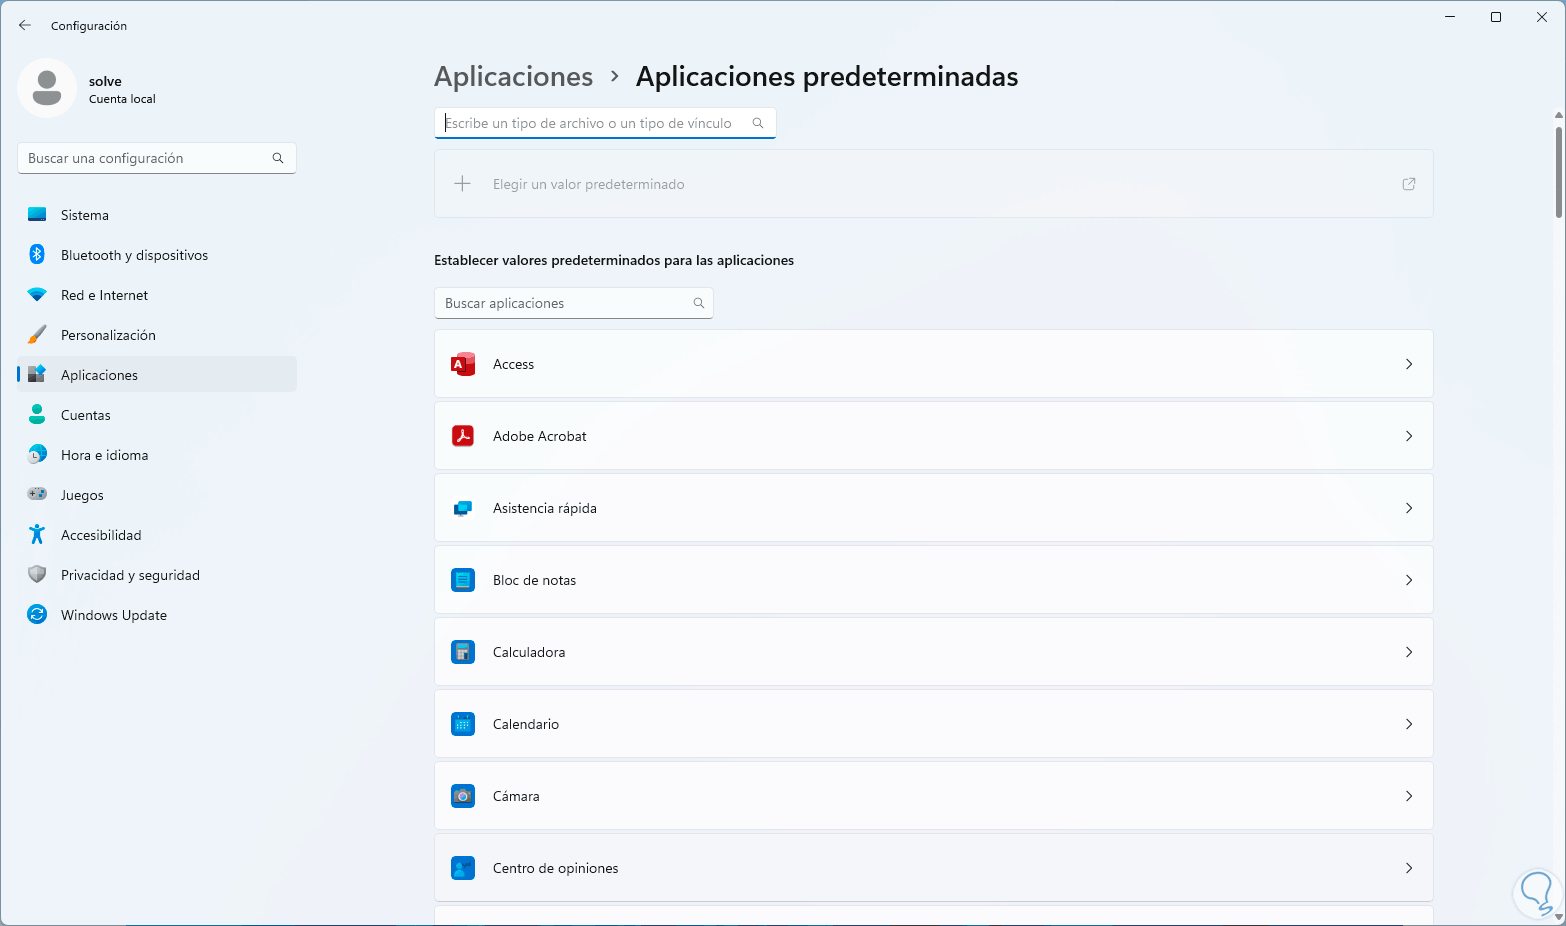Select Bluetooth y dispositivos section
Image resolution: width=1566 pixels, height=926 pixels.
(134, 255)
